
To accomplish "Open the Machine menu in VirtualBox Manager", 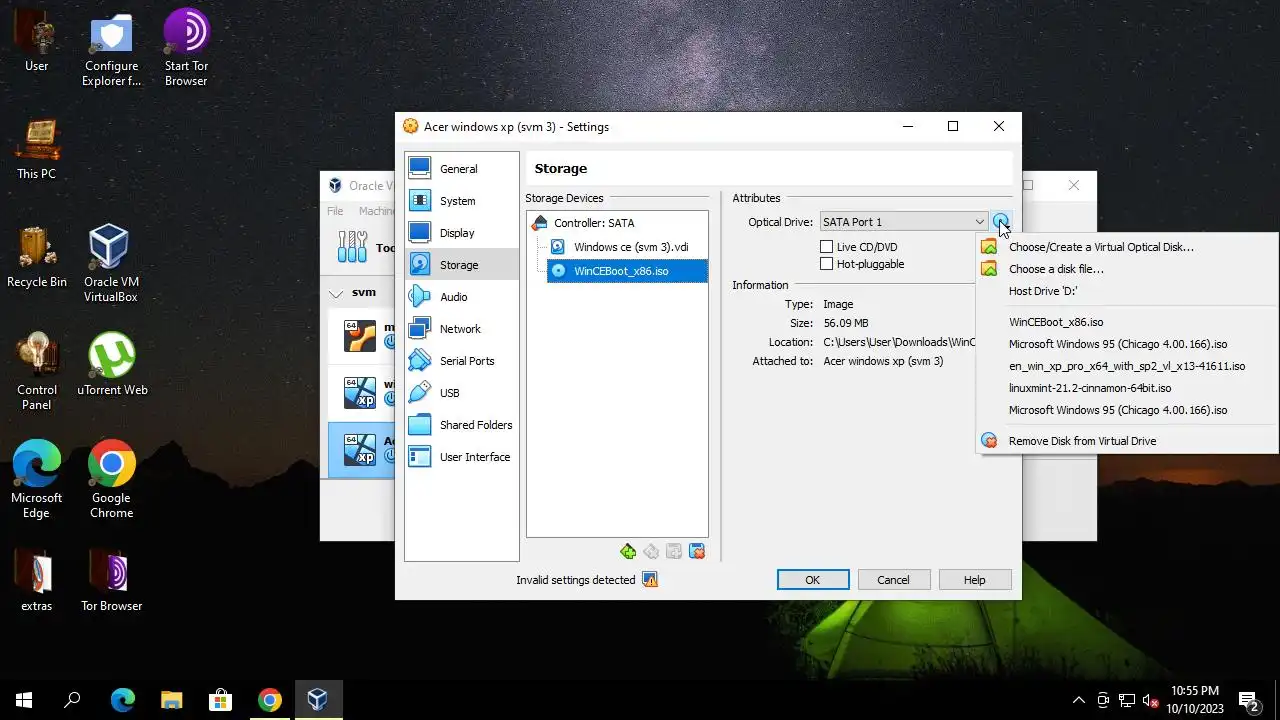I will point(376,211).
